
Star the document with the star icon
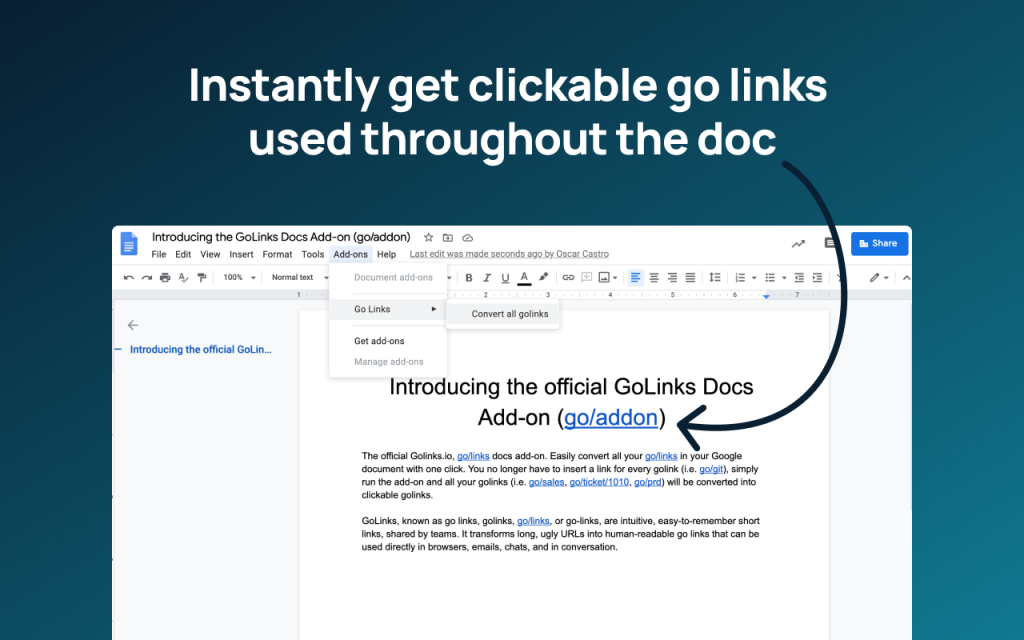pos(429,238)
